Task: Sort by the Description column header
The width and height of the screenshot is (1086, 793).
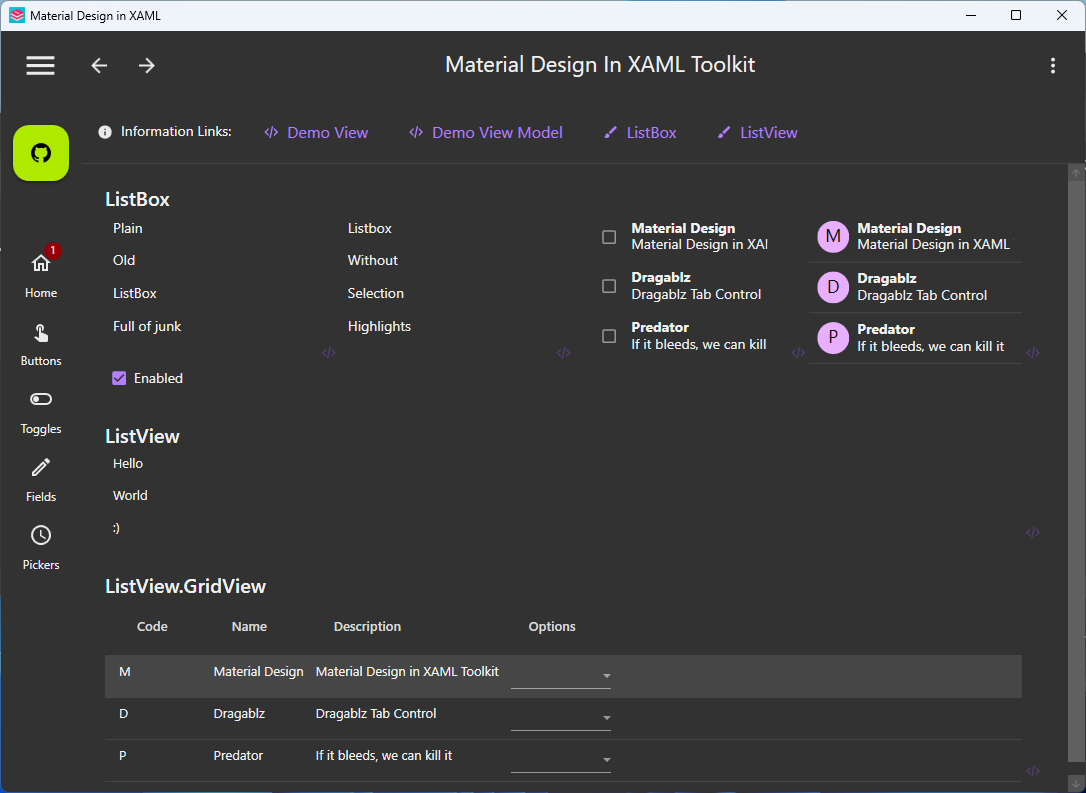Action: [367, 626]
